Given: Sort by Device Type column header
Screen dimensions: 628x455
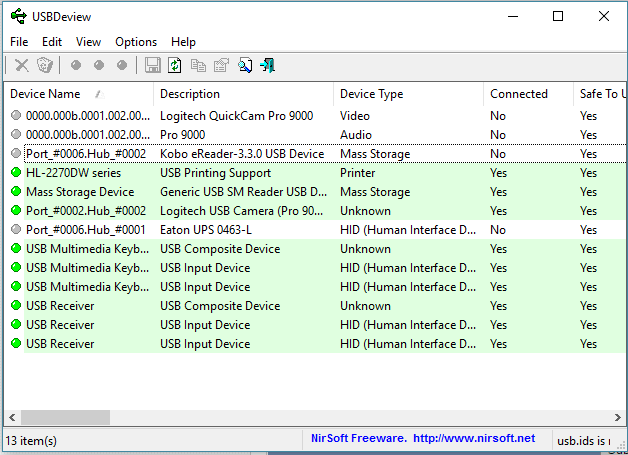Looking at the screenshot, I should click(371, 94).
